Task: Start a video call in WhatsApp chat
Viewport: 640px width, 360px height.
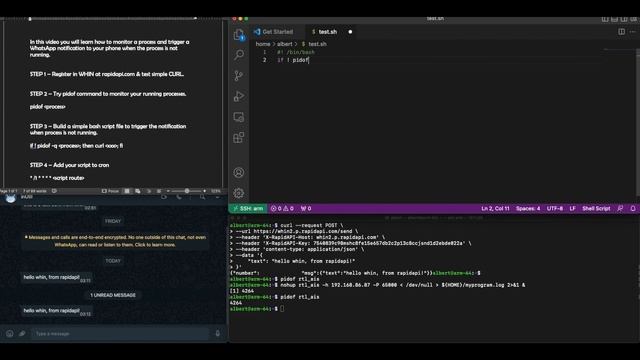Action: click(164, 197)
